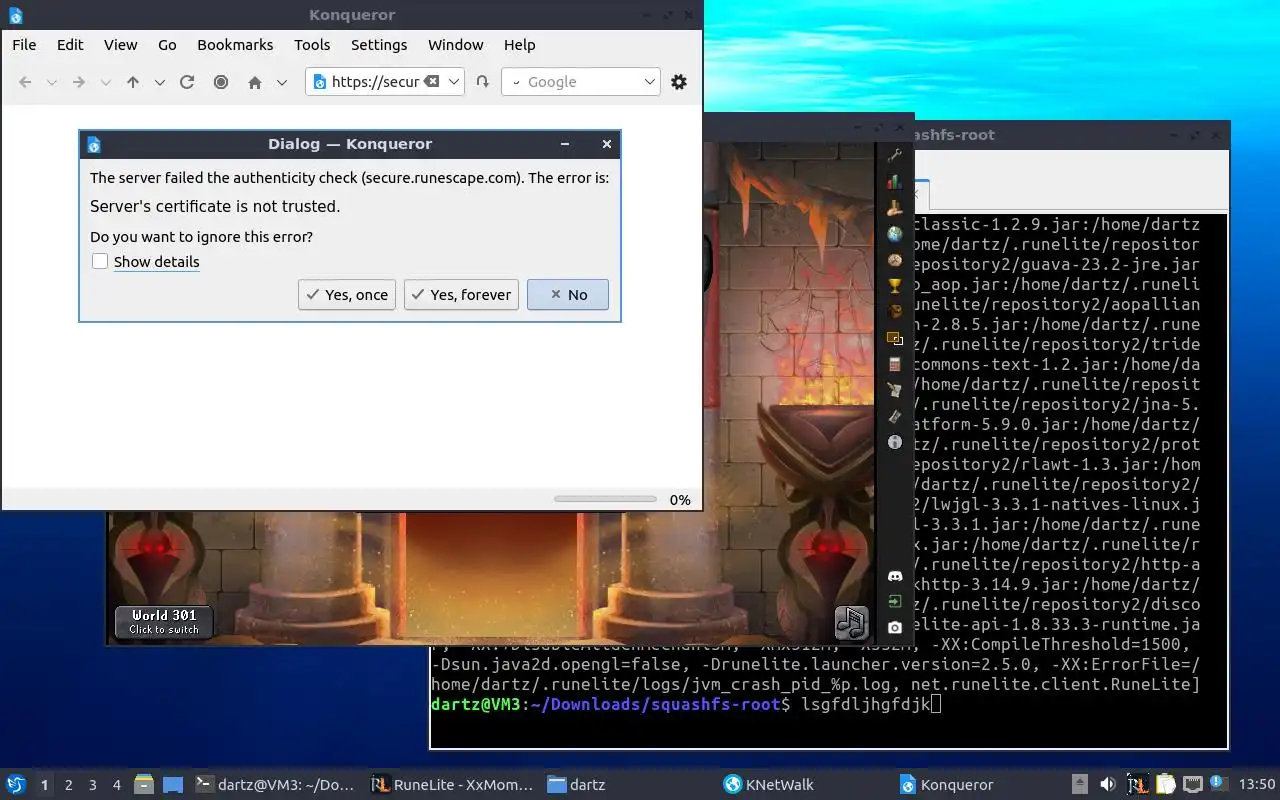The image size is (1280, 800).
Task: Click the green login arrow icon in RuneLite
Action: click(895, 602)
